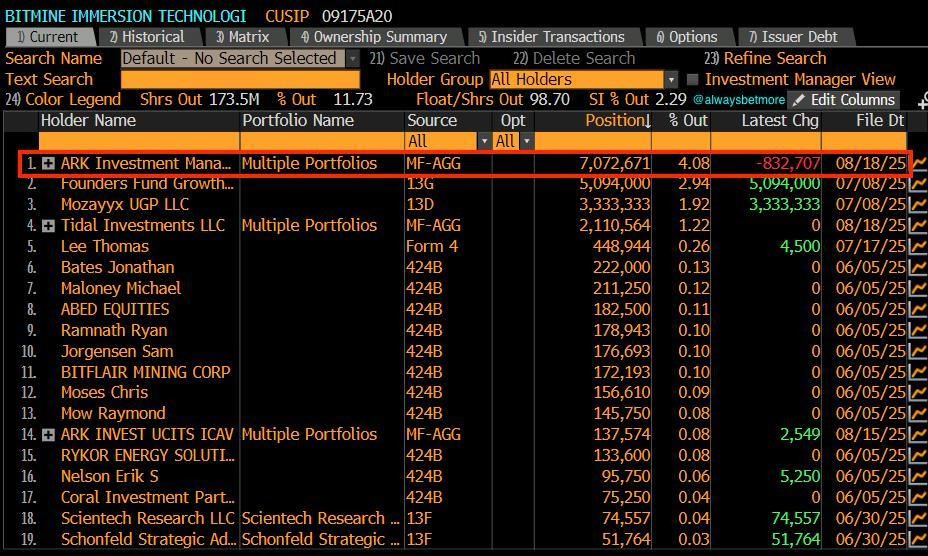Open chart icon for Founders Fund Growth row
The image size is (928, 556).
coord(919,184)
